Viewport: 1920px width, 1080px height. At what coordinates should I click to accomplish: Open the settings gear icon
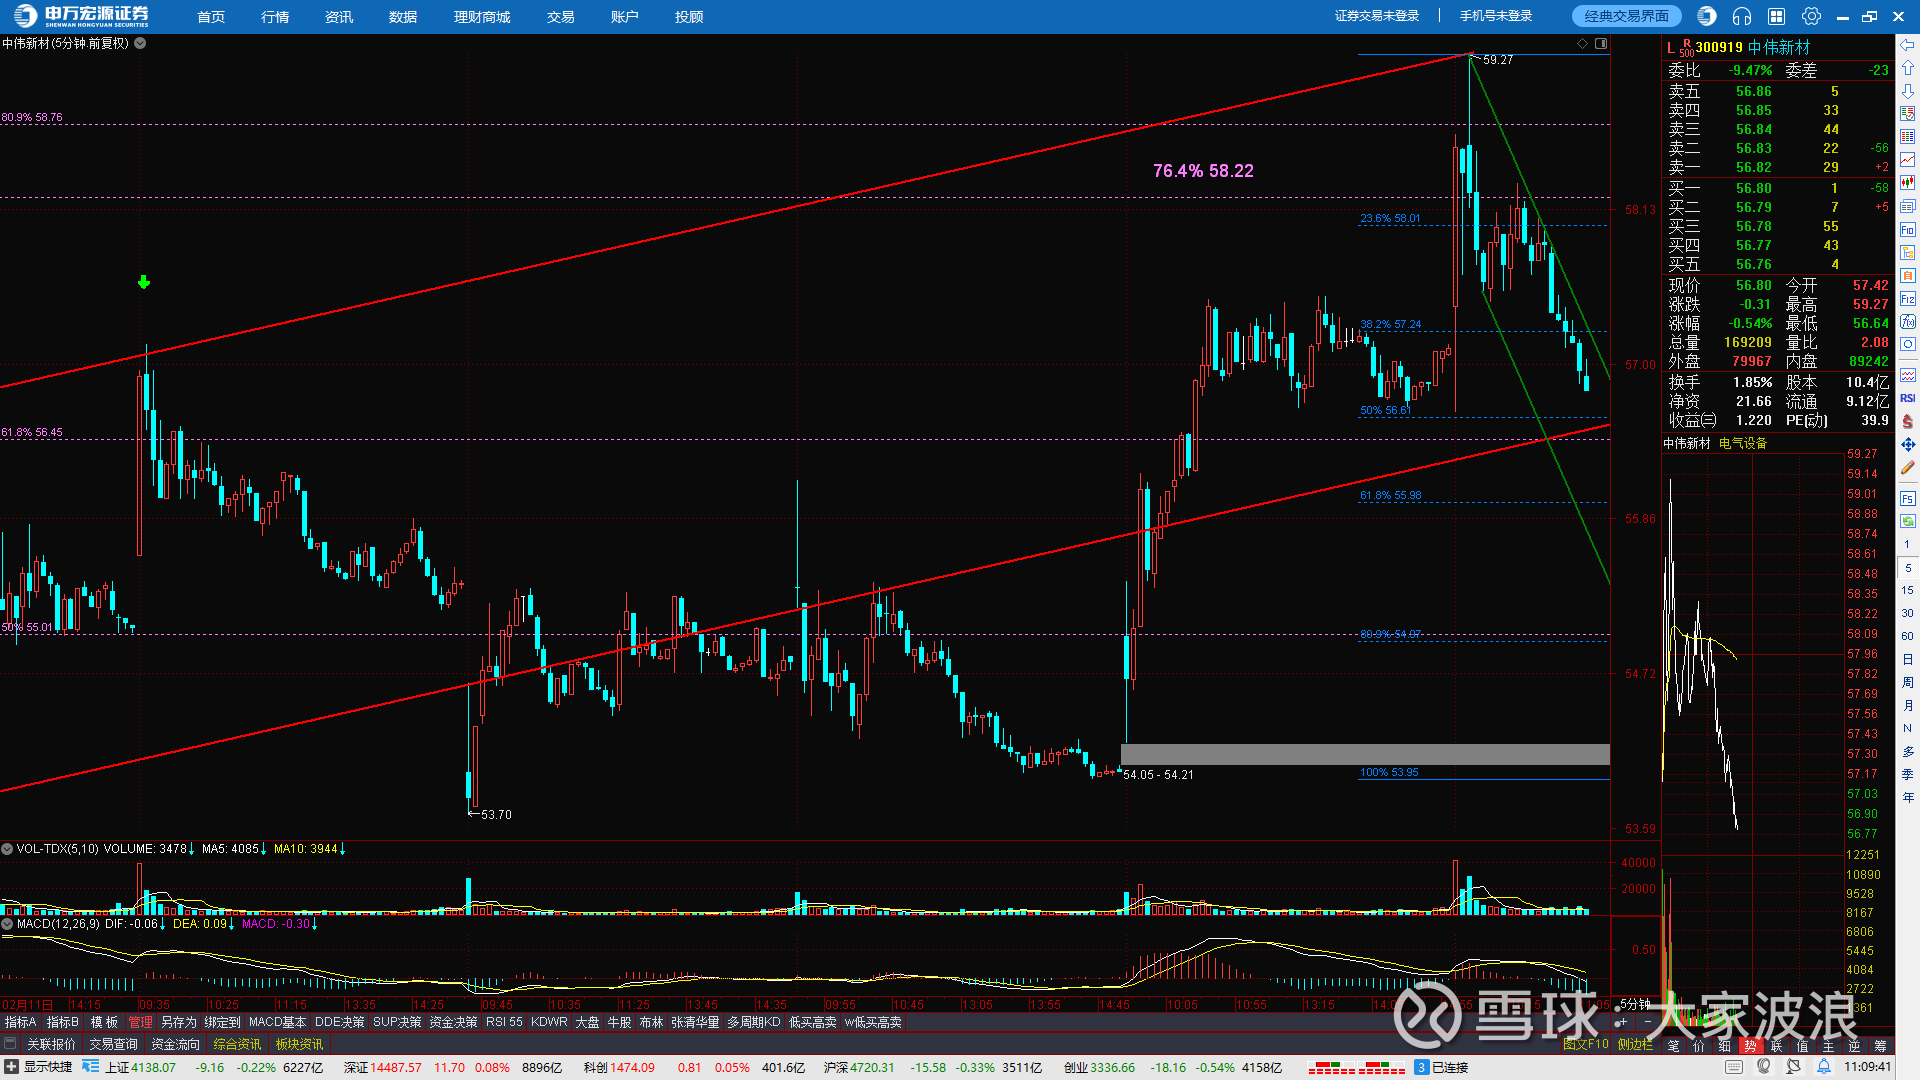click(1811, 16)
